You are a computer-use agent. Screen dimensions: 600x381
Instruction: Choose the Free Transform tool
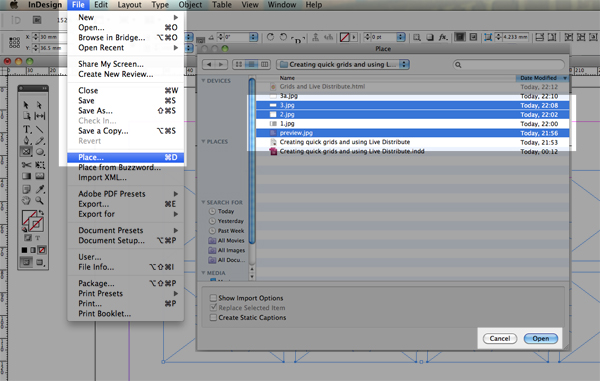tap(39, 165)
